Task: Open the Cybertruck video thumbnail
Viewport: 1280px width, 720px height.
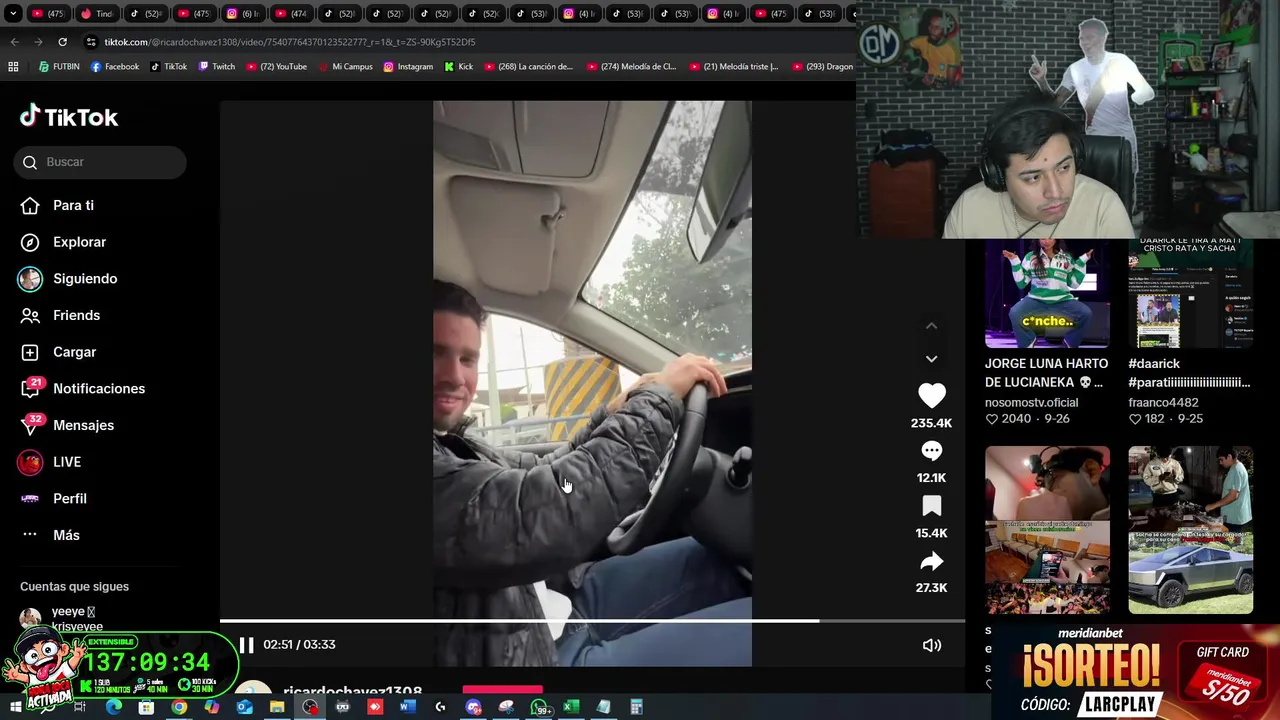Action: pyautogui.click(x=1190, y=530)
